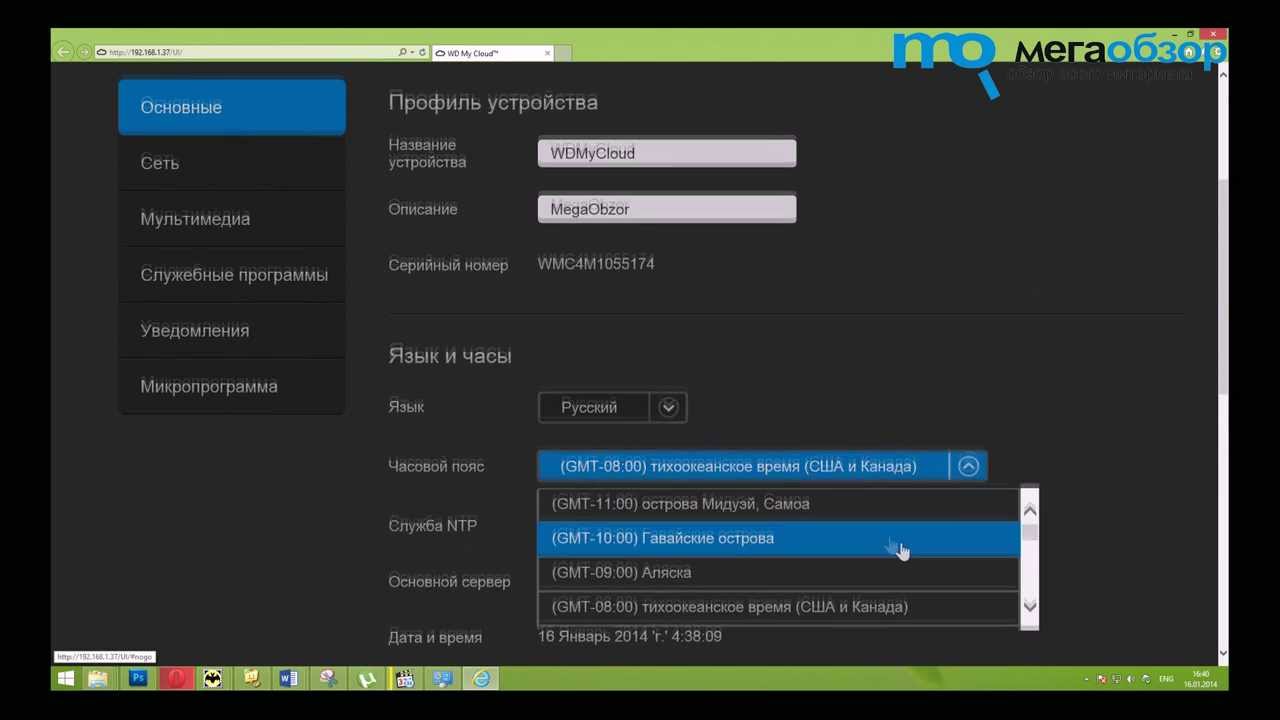
Task: Show hidden system tray icons arrow
Action: pyautogui.click(x=1087, y=679)
